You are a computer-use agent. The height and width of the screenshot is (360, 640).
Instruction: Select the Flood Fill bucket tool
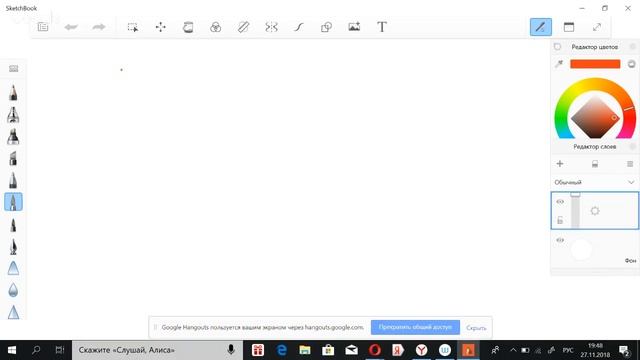tap(188, 27)
